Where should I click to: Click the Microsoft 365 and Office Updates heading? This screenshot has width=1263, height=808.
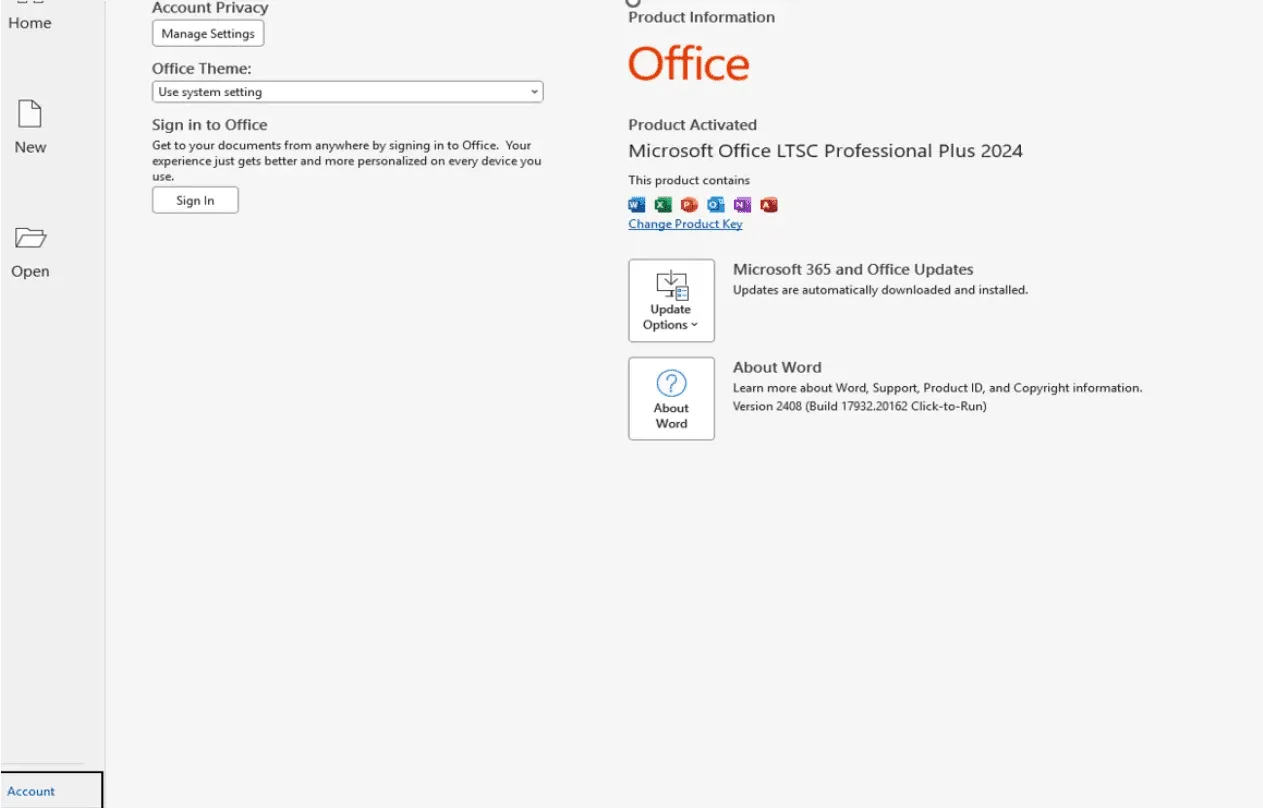(852, 269)
